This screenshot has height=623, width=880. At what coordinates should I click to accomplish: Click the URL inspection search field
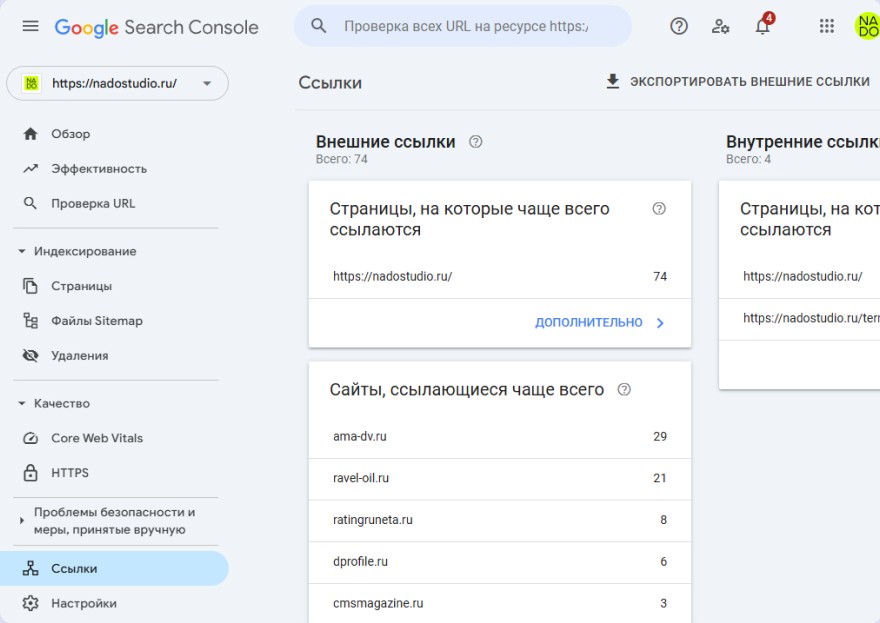(x=465, y=26)
